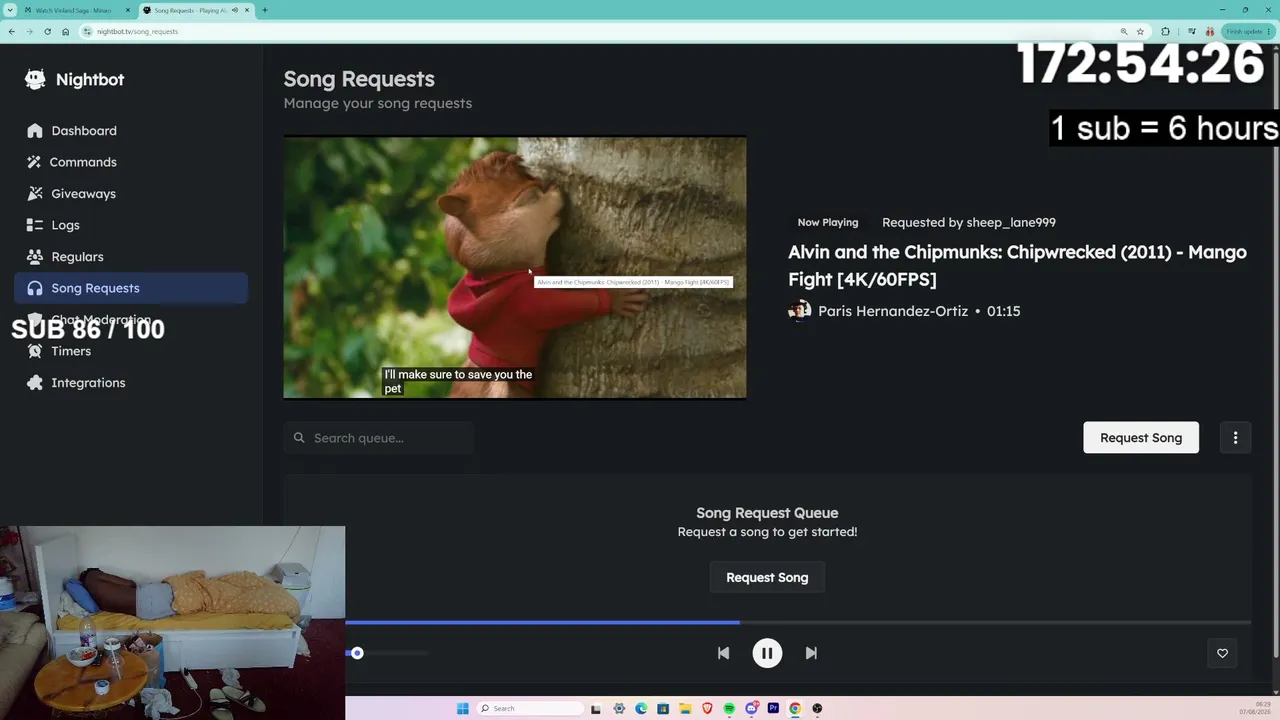Adjust the volume slider handle
Viewport: 1280px width, 720px height.
(357, 653)
